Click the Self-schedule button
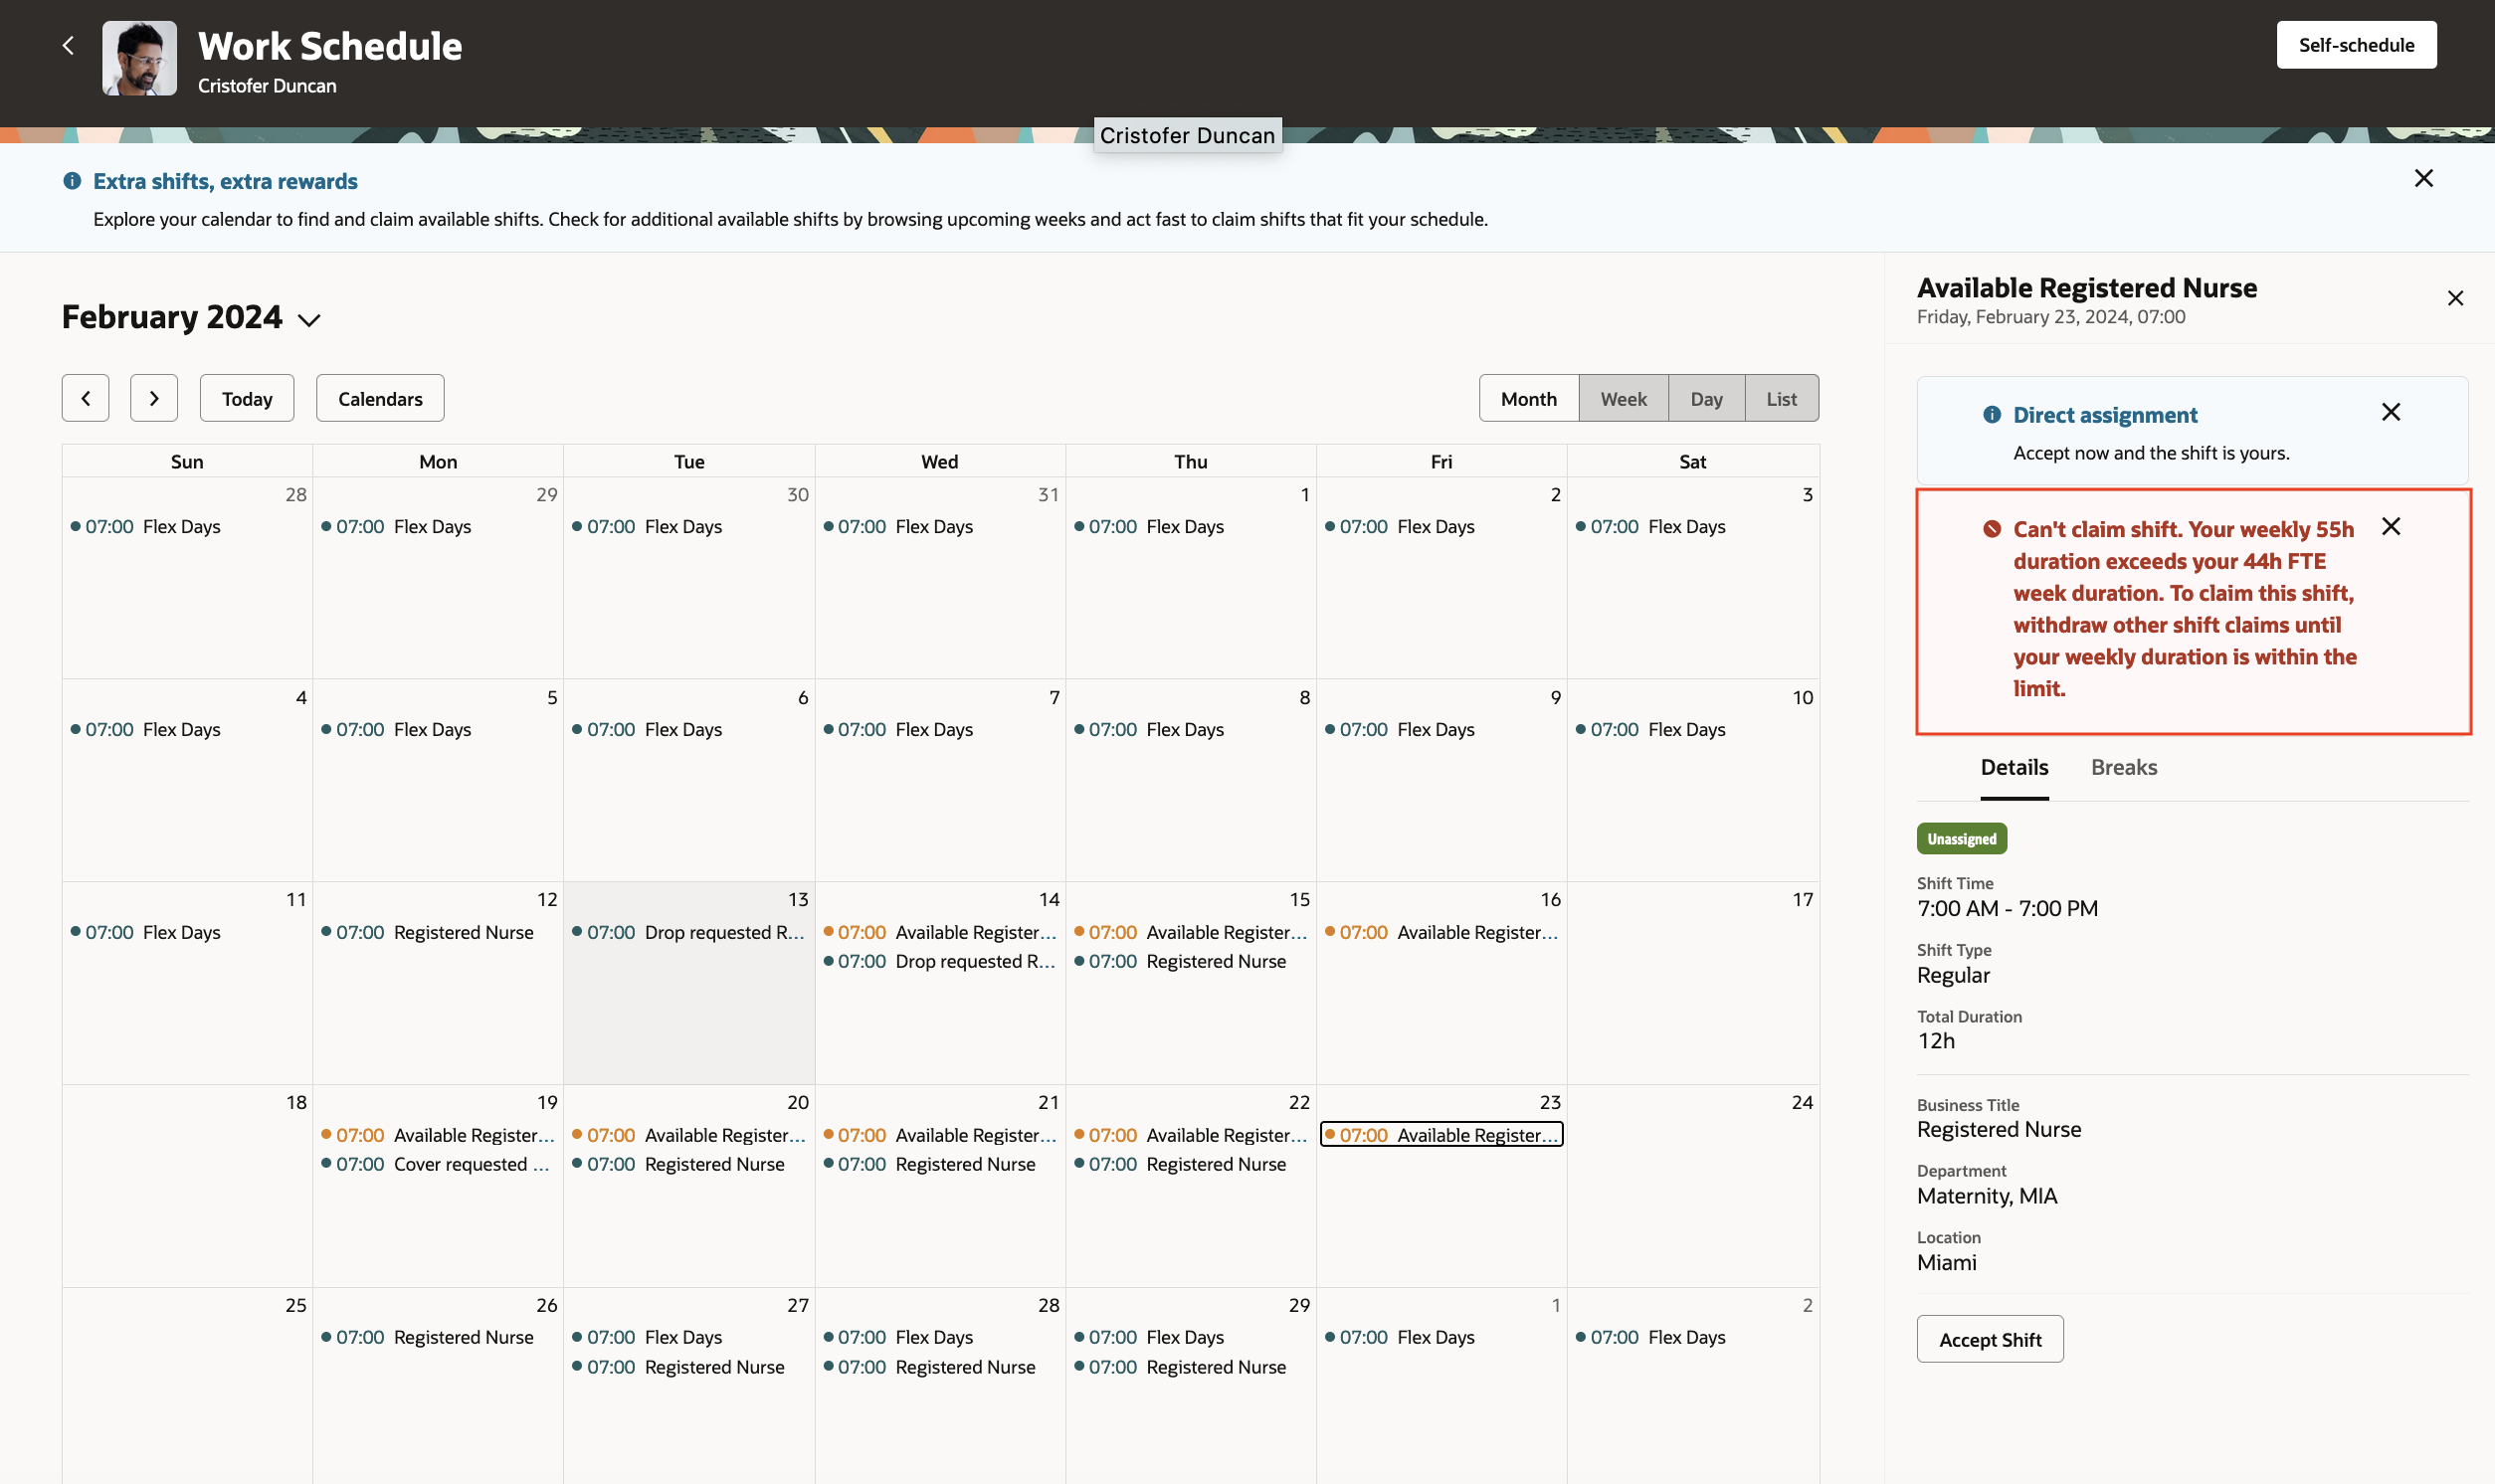The width and height of the screenshot is (2495, 1484). 2355,45
